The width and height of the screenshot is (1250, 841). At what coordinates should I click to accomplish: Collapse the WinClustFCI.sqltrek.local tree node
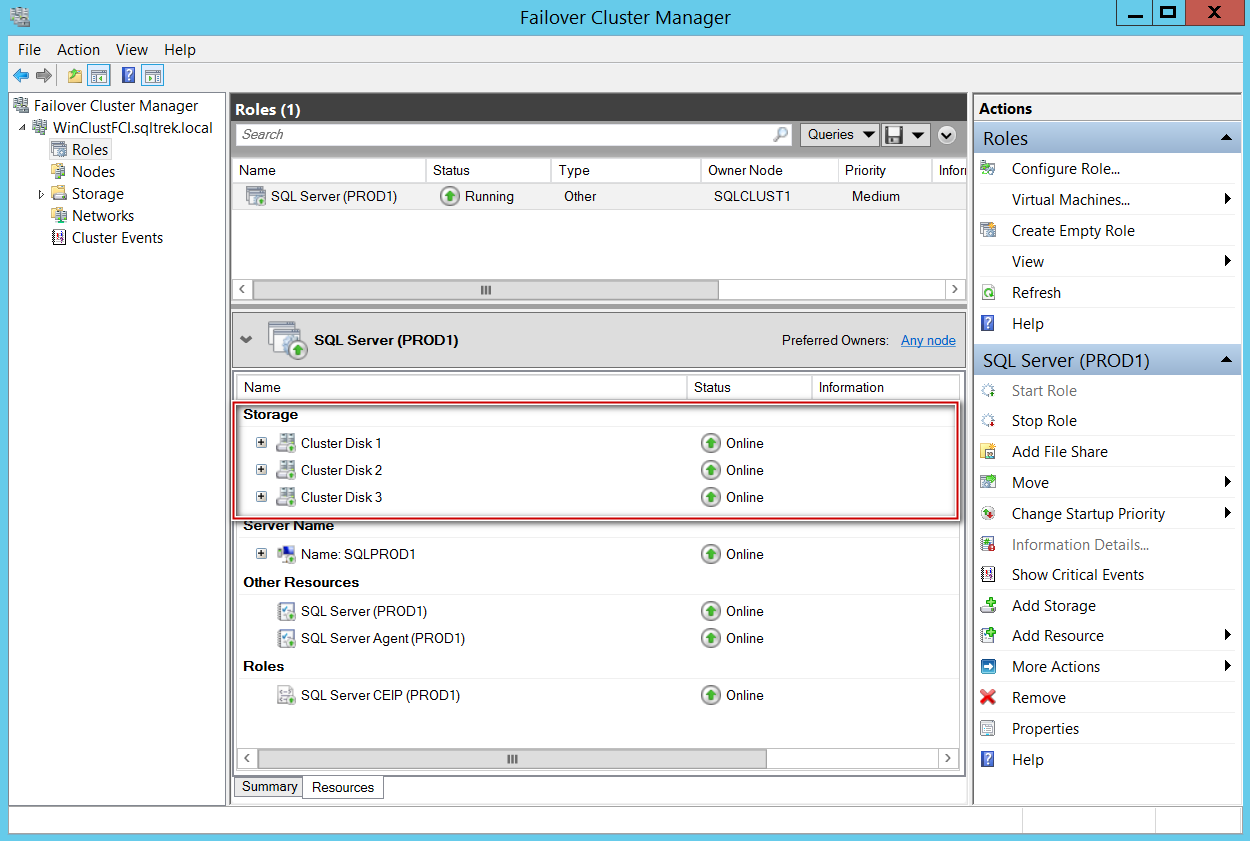pos(22,128)
